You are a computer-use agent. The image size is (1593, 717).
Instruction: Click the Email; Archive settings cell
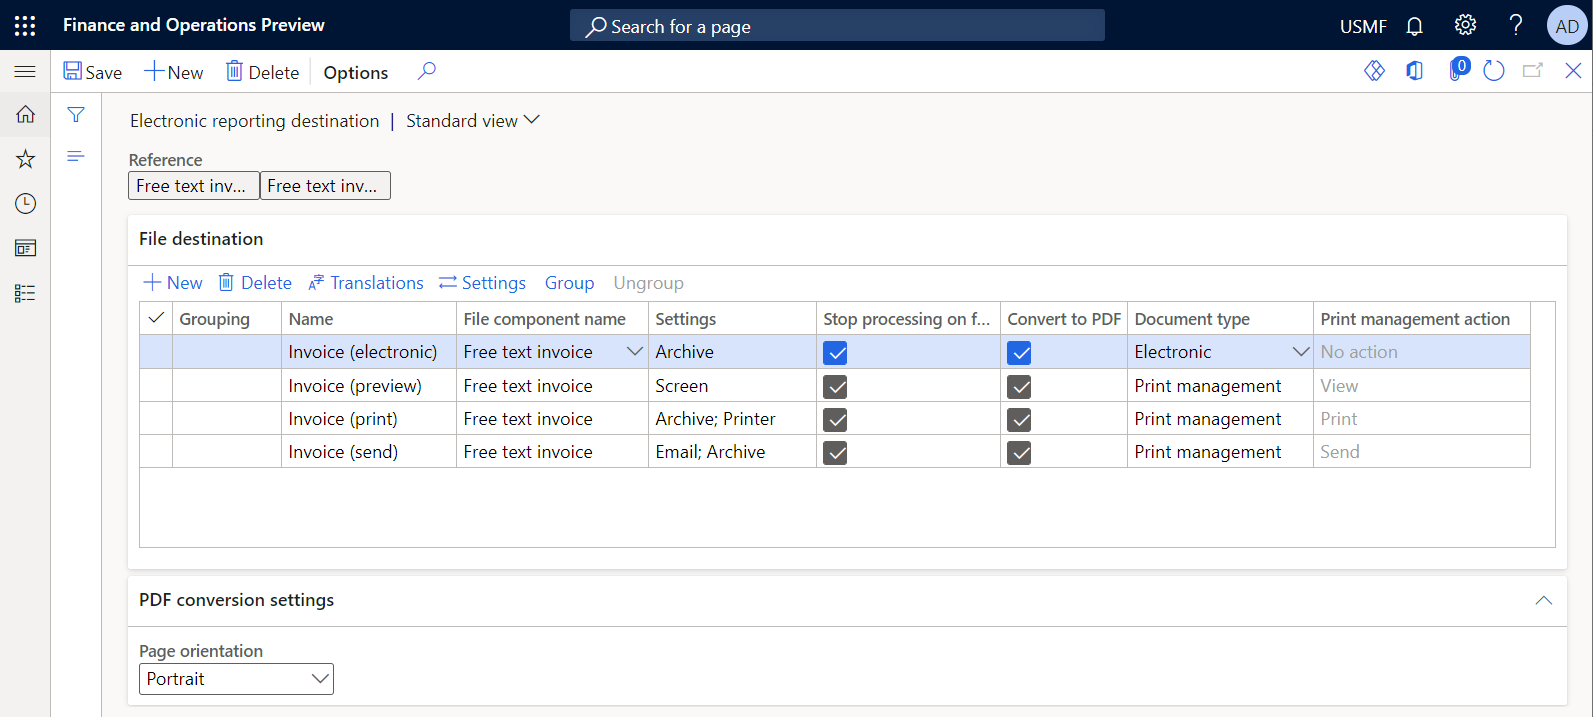tap(732, 452)
